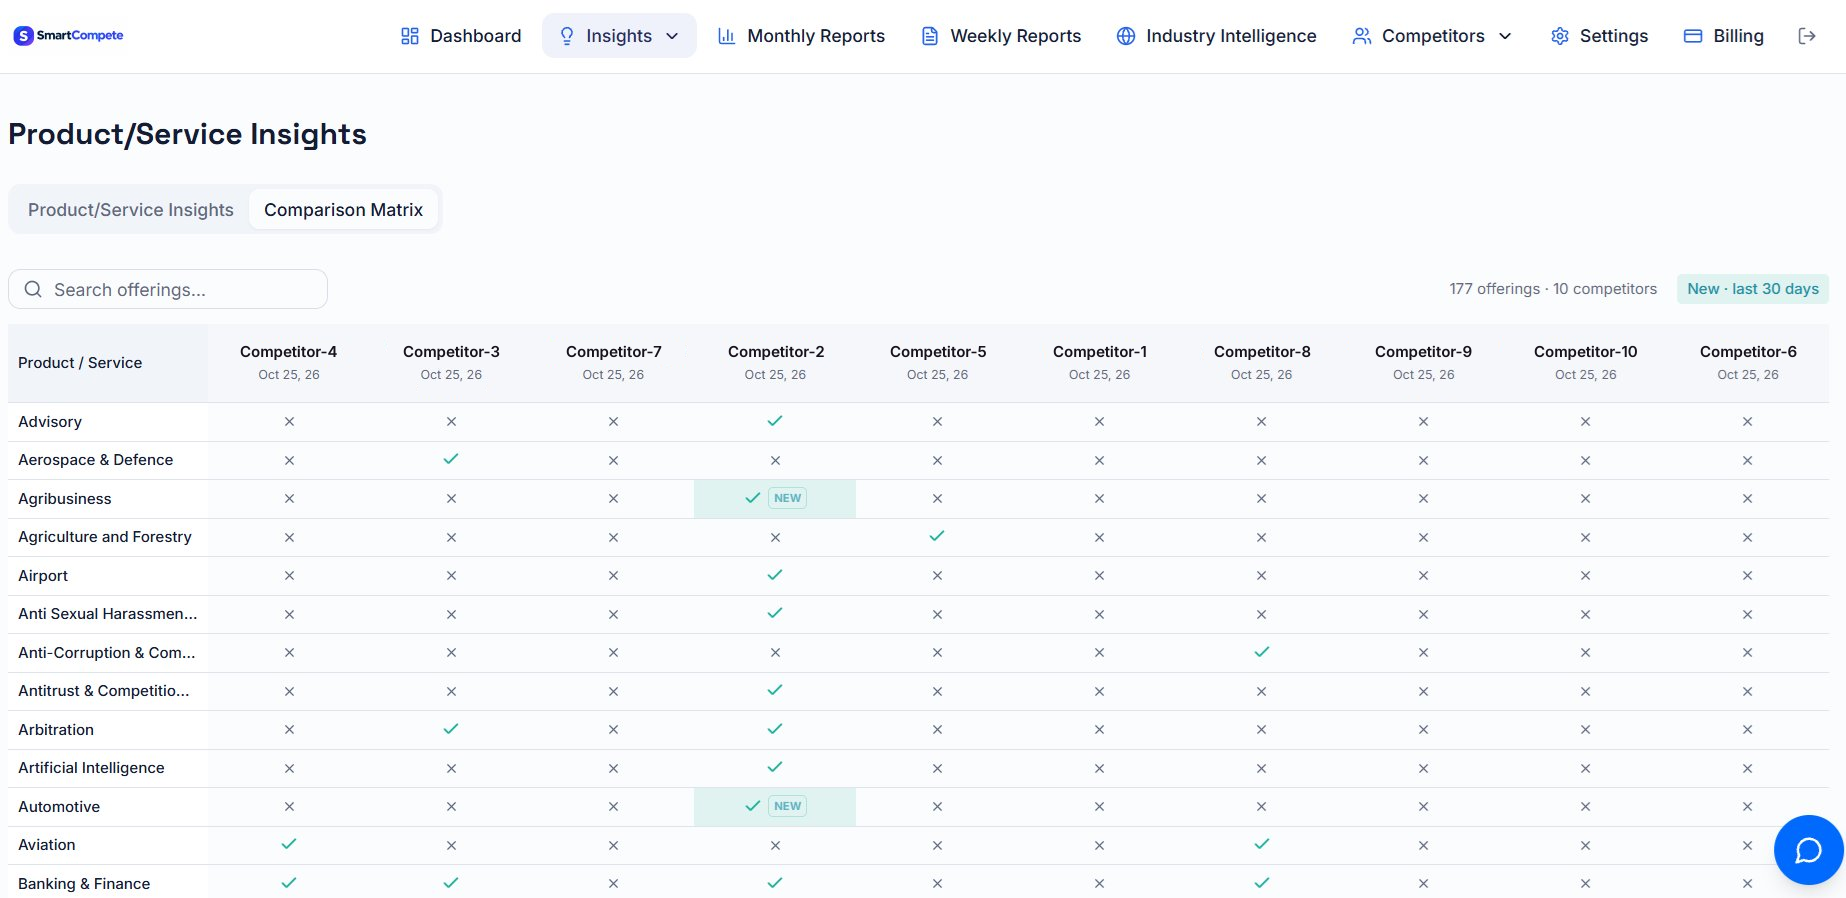
Task: Select the Agribusiness row label
Action: [x=65, y=499]
